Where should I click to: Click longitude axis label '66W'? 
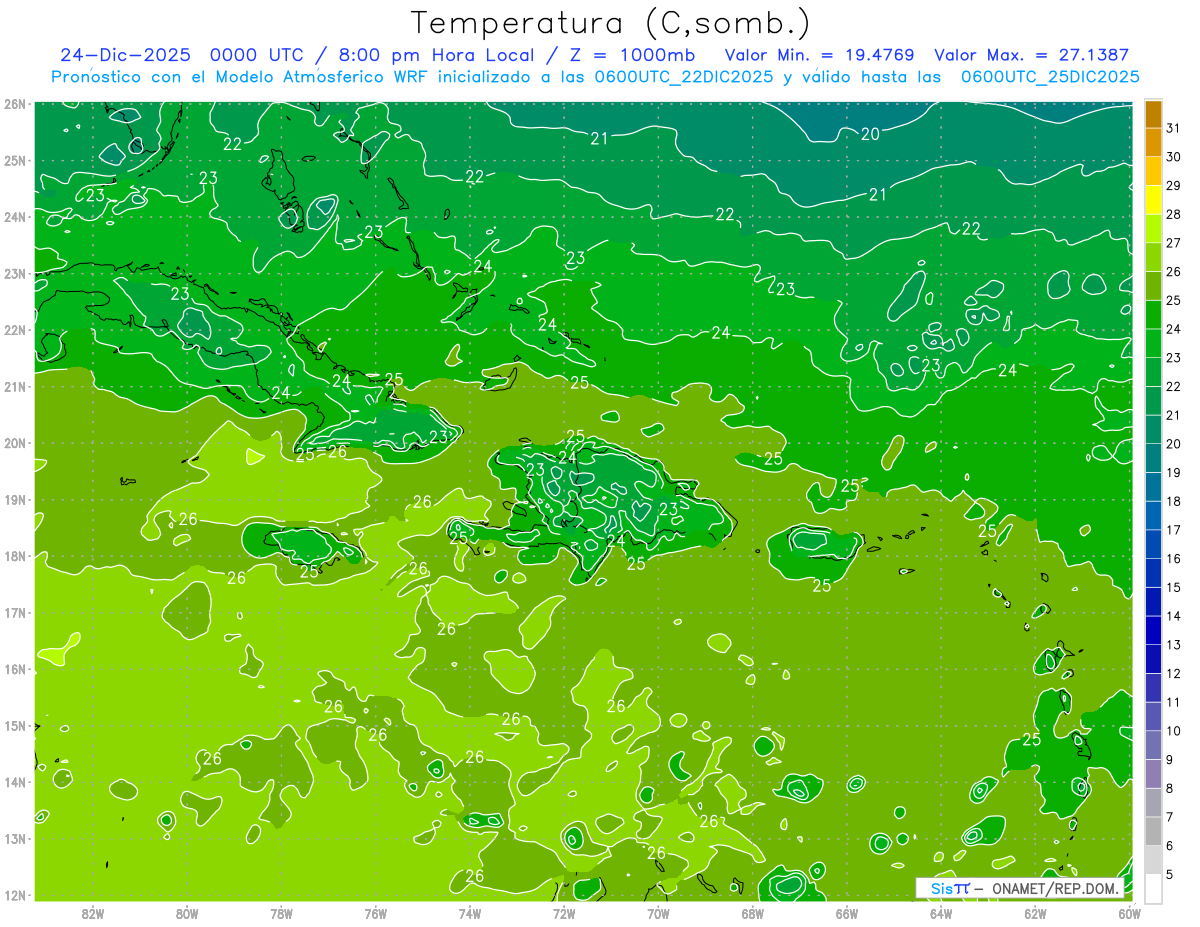click(x=847, y=913)
